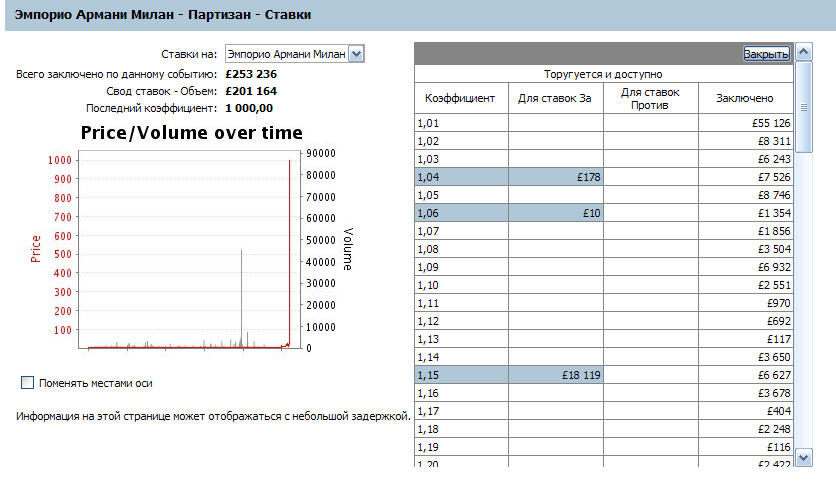Click the 'Торгуется и доступно' table heading

603,74
